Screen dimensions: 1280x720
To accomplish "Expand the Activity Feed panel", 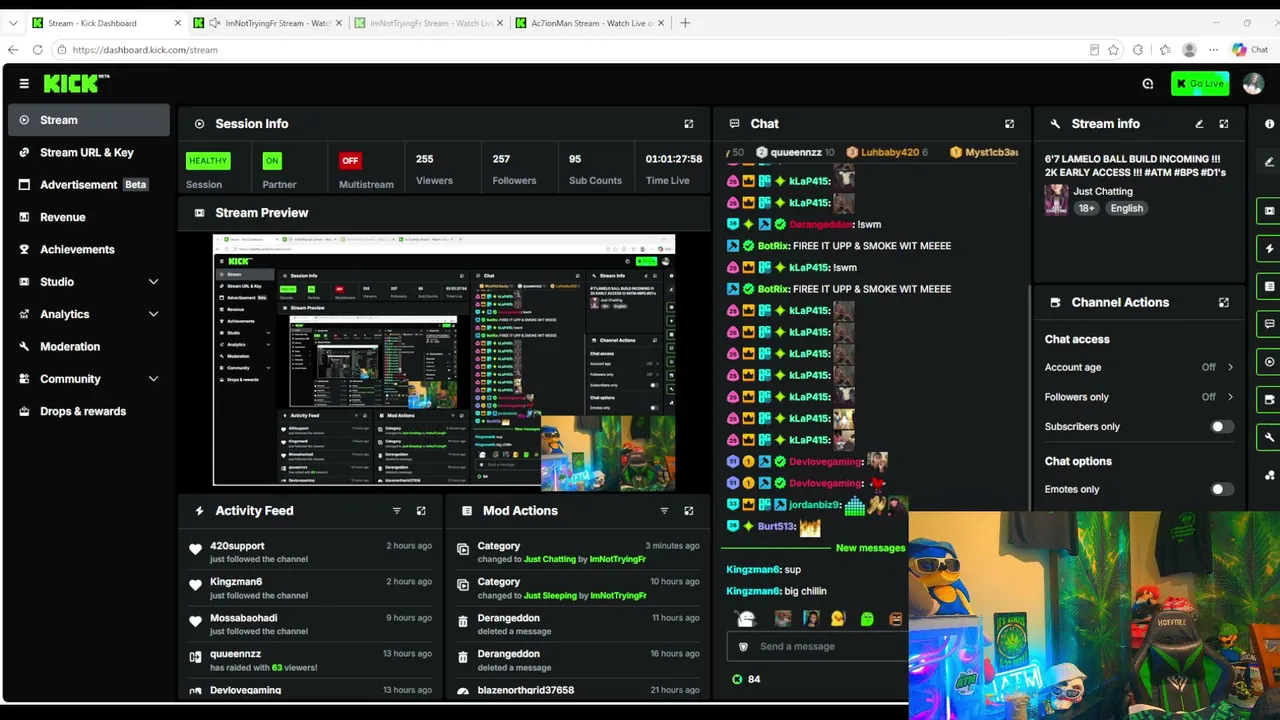I will click(421, 511).
